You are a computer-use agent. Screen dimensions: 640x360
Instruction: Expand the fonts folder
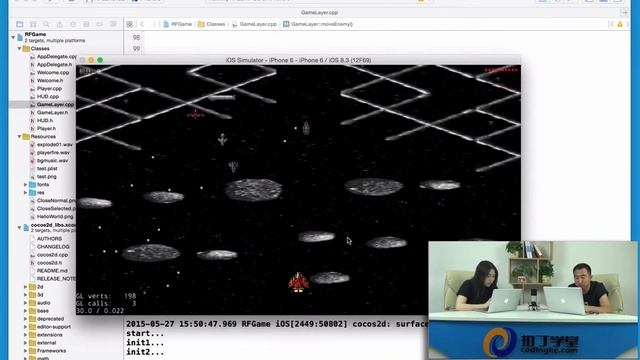tap(26, 184)
